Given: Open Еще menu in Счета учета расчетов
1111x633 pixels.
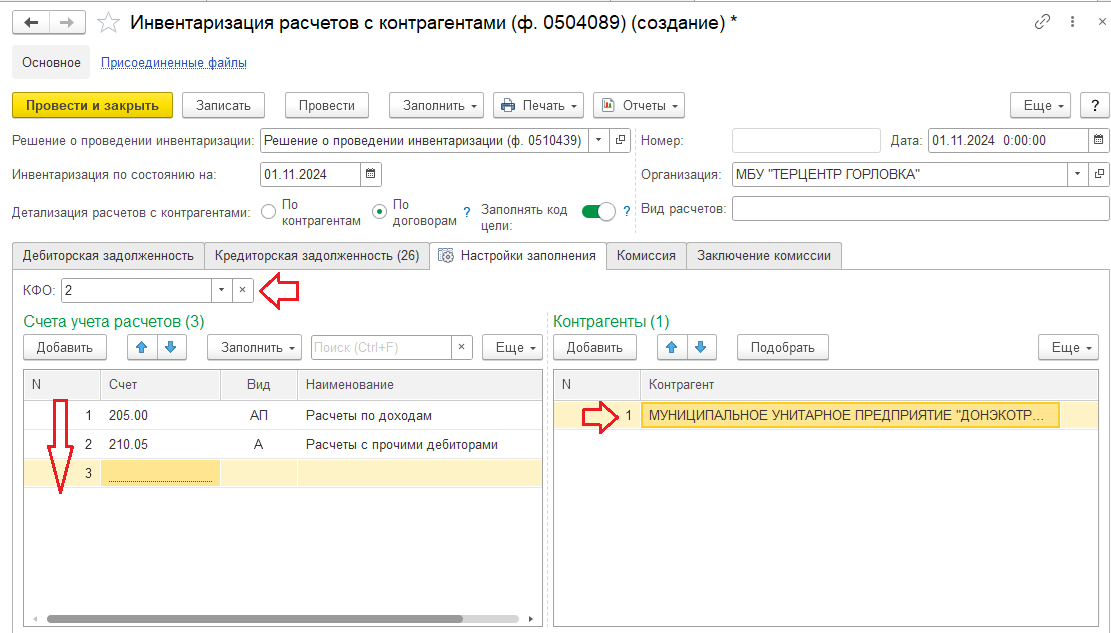Looking at the screenshot, I should [513, 347].
